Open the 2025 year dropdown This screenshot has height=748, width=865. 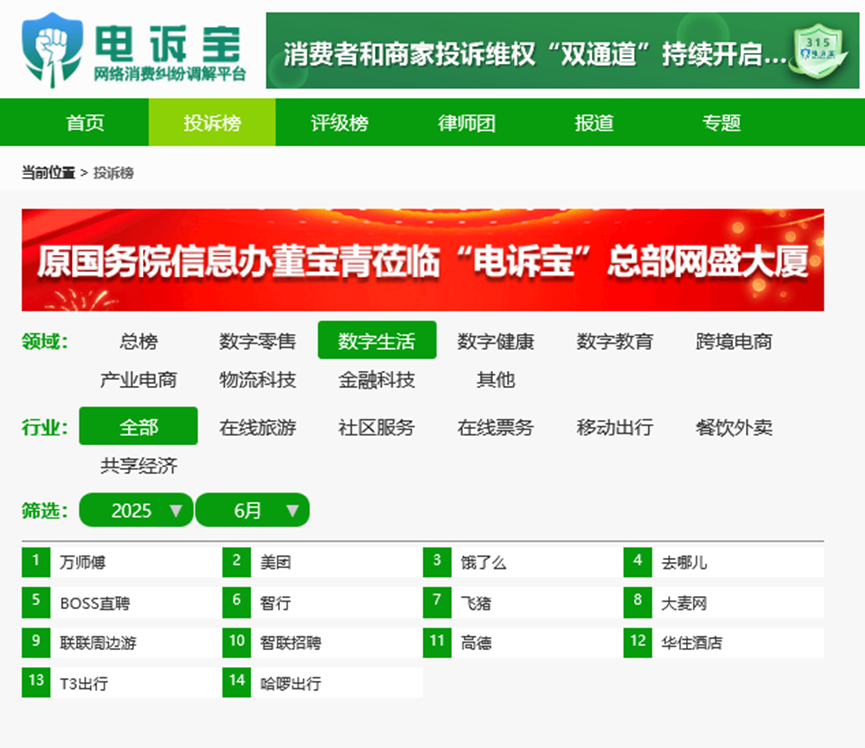[x=136, y=510]
